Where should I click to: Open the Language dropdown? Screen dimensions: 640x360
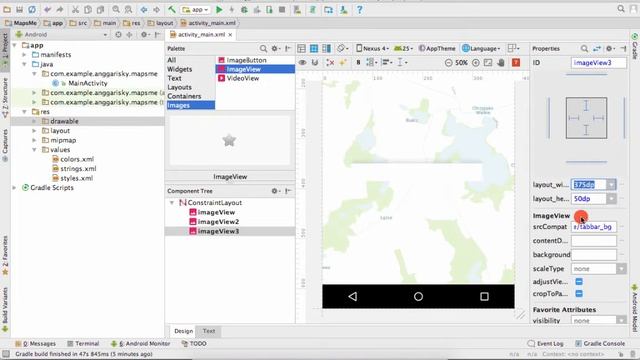pyautogui.click(x=481, y=49)
